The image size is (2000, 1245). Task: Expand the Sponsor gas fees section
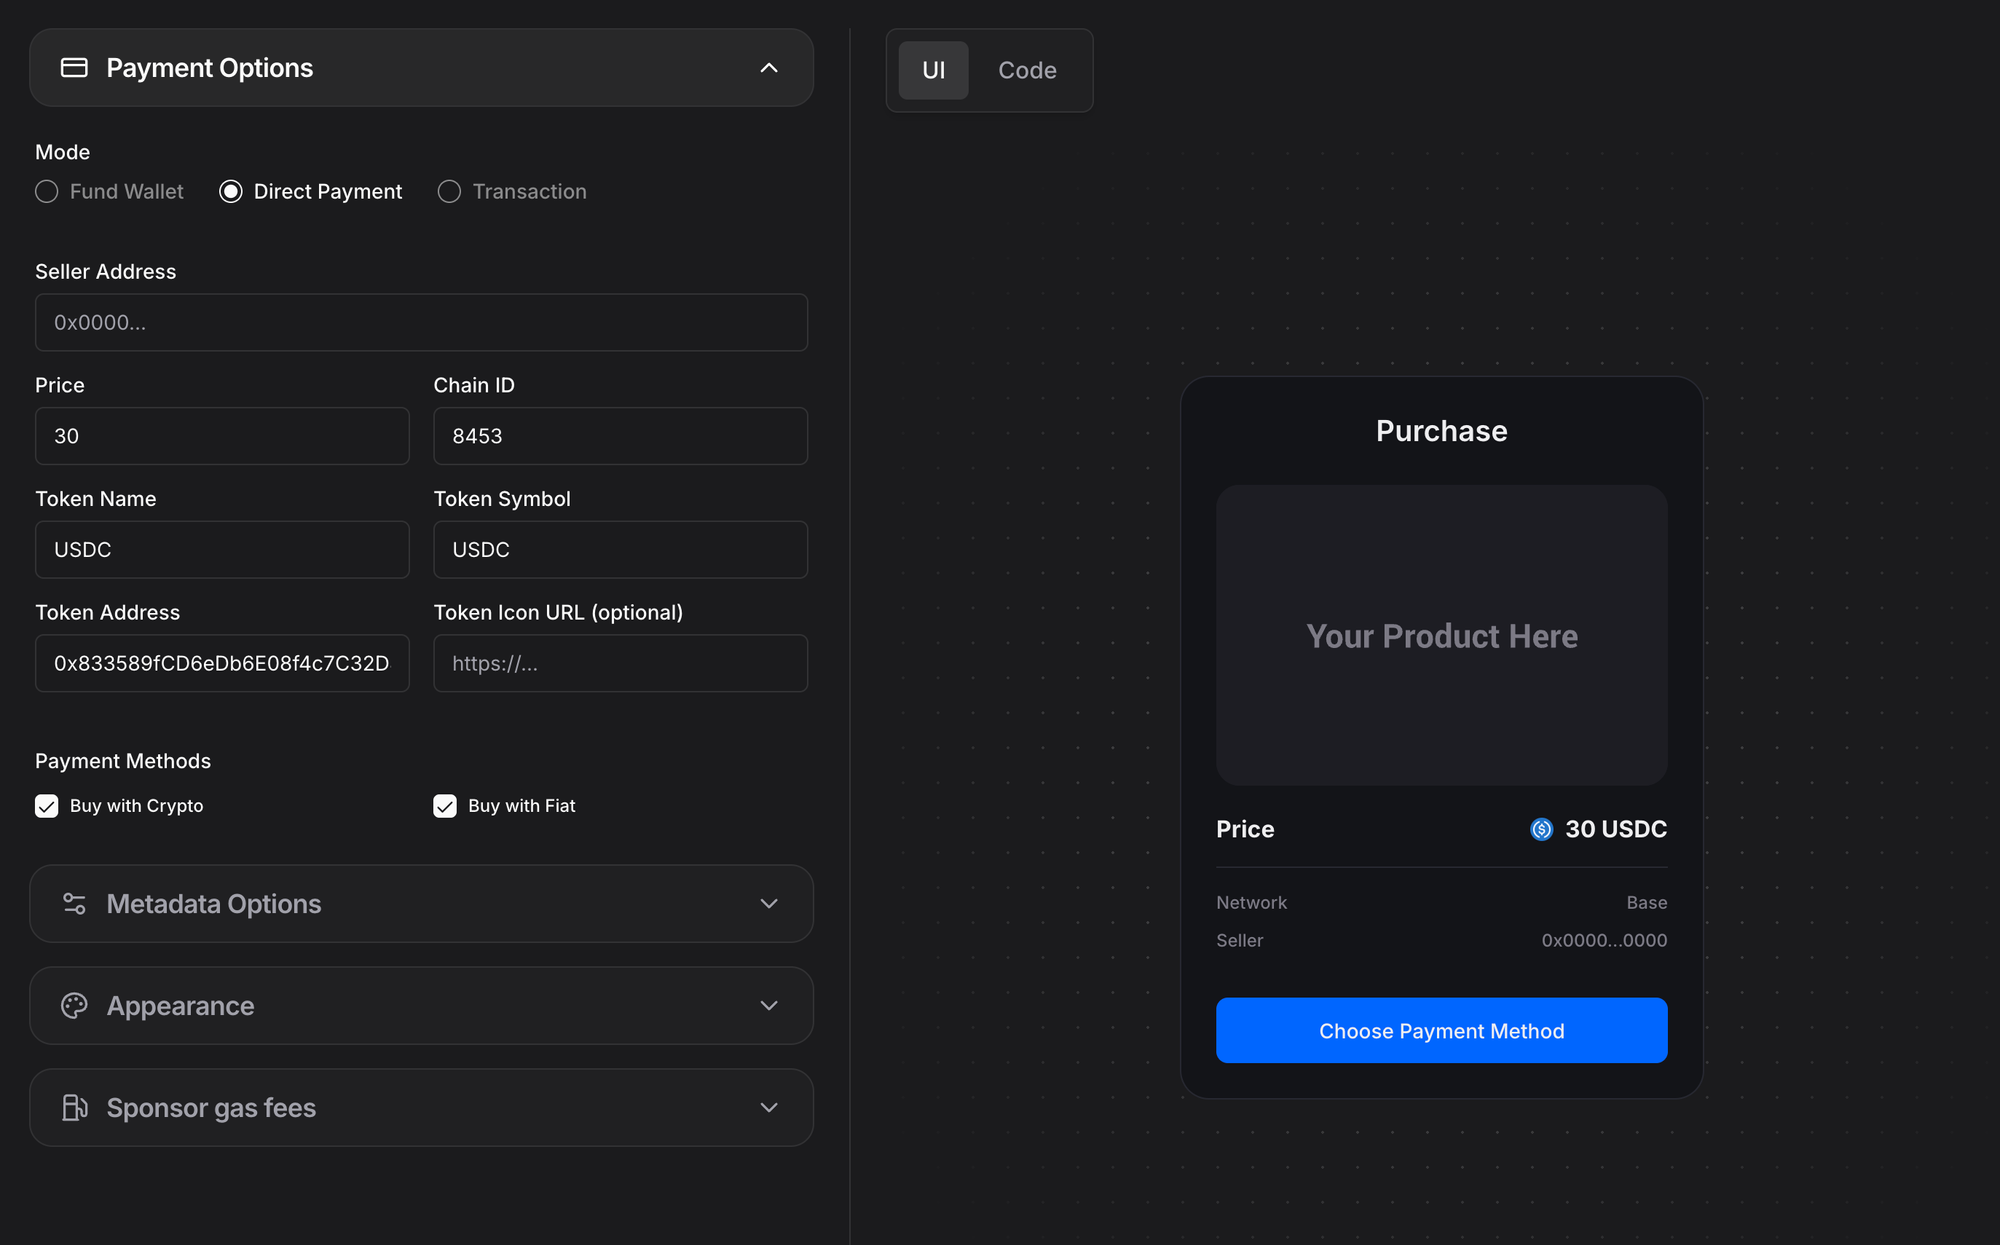coord(768,1108)
